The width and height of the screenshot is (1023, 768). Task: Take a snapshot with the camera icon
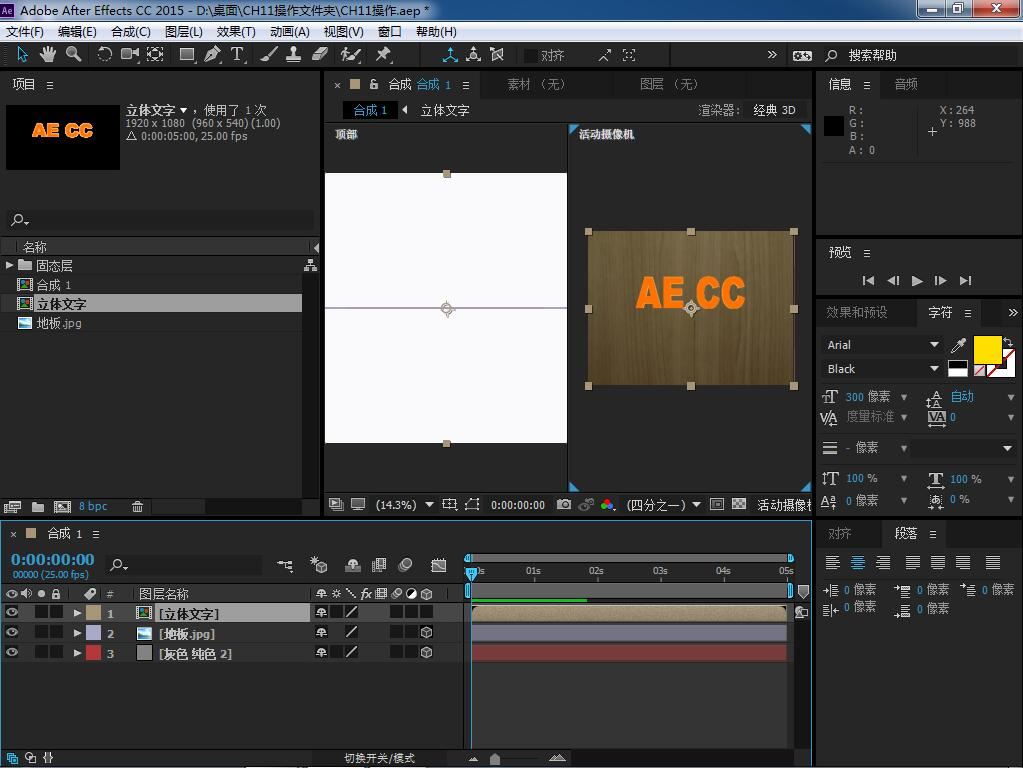pos(564,504)
